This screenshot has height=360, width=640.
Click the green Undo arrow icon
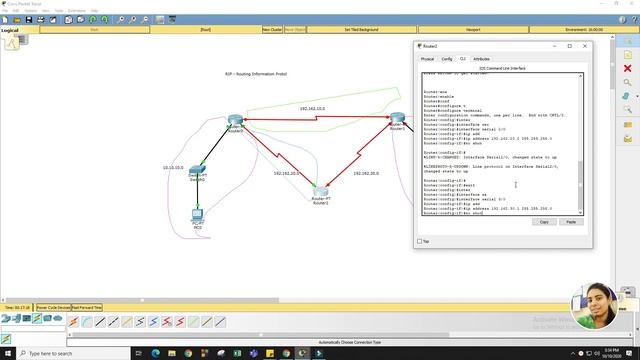(x=93, y=20)
